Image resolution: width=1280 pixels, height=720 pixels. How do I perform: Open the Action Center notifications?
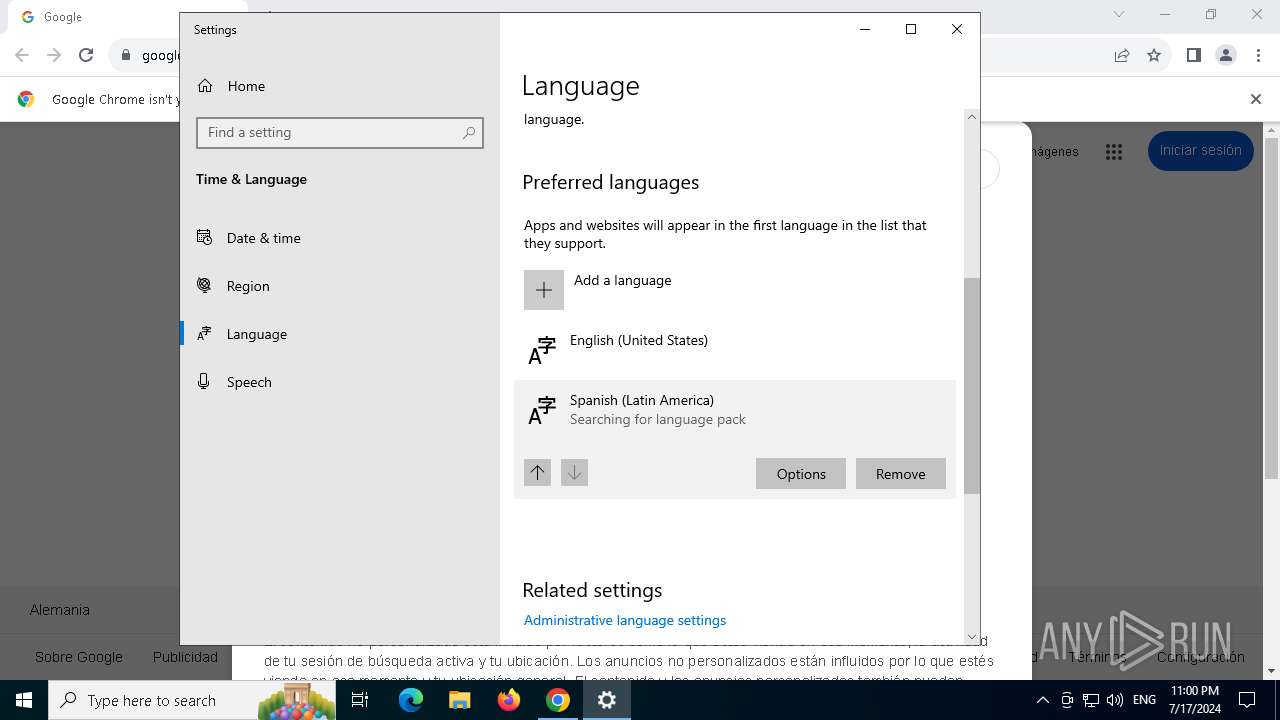click(1247, 700)
